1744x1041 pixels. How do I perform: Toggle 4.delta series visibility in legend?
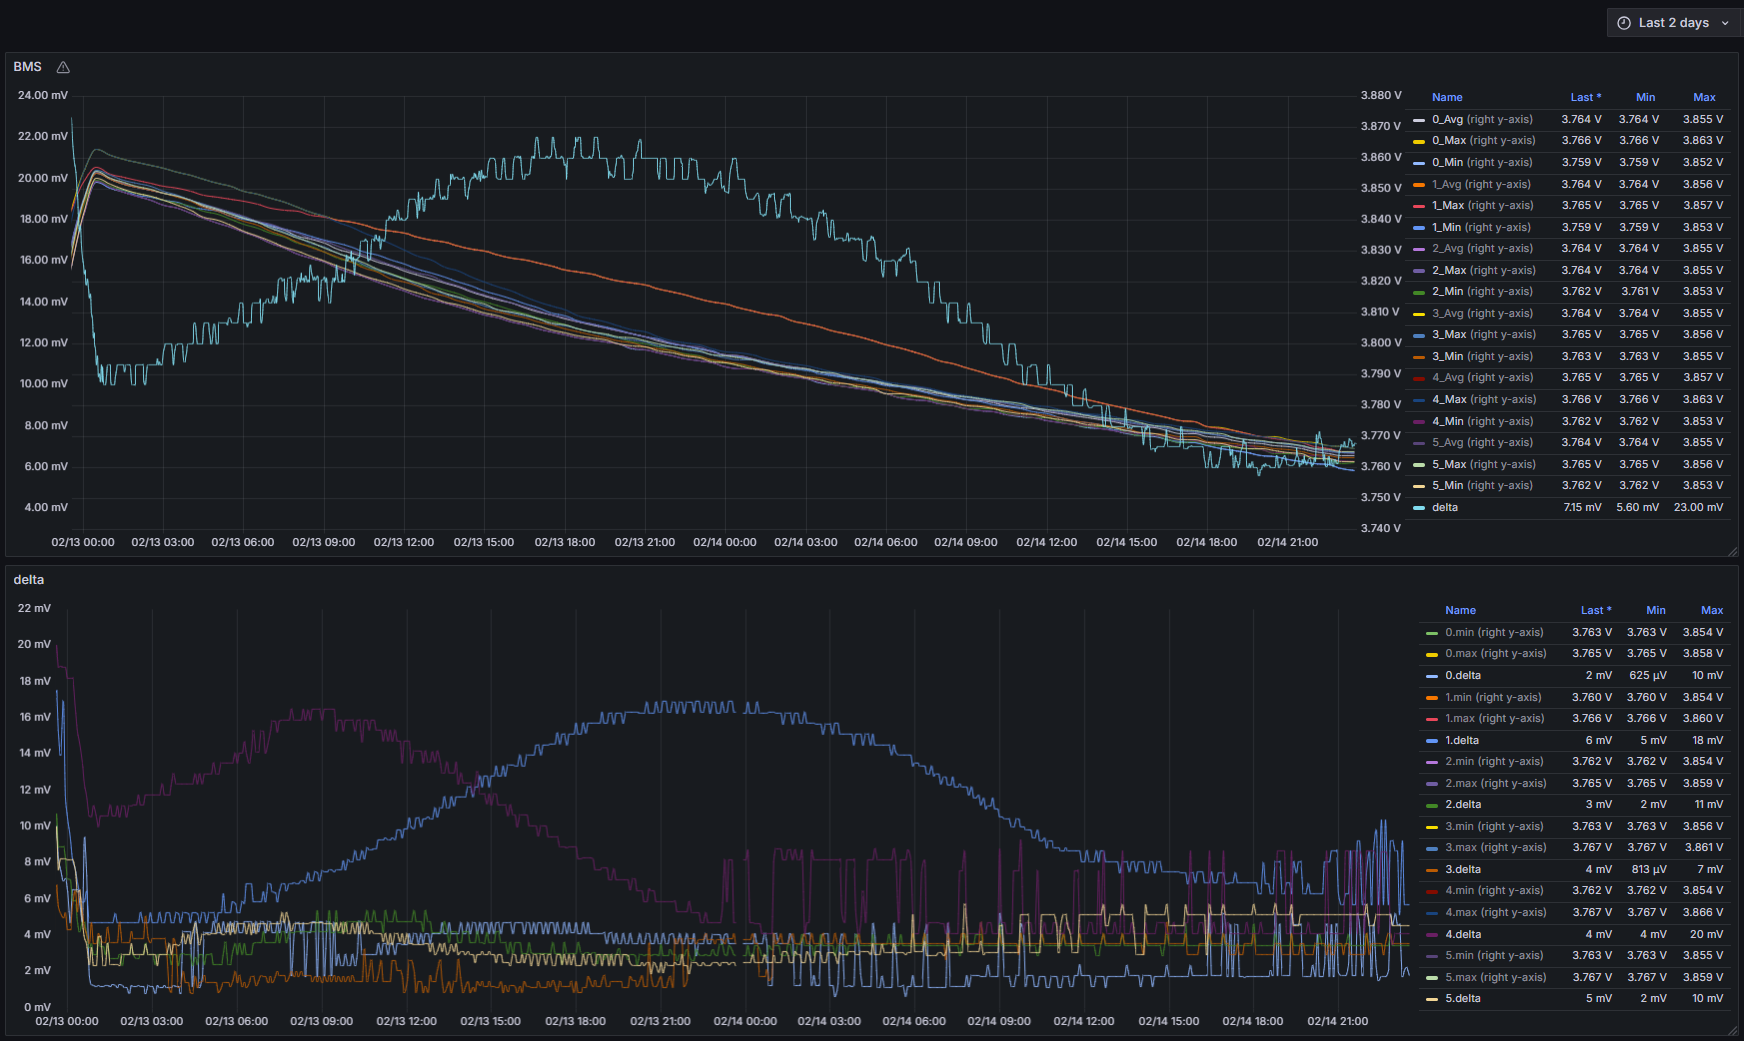[1462, 935]
